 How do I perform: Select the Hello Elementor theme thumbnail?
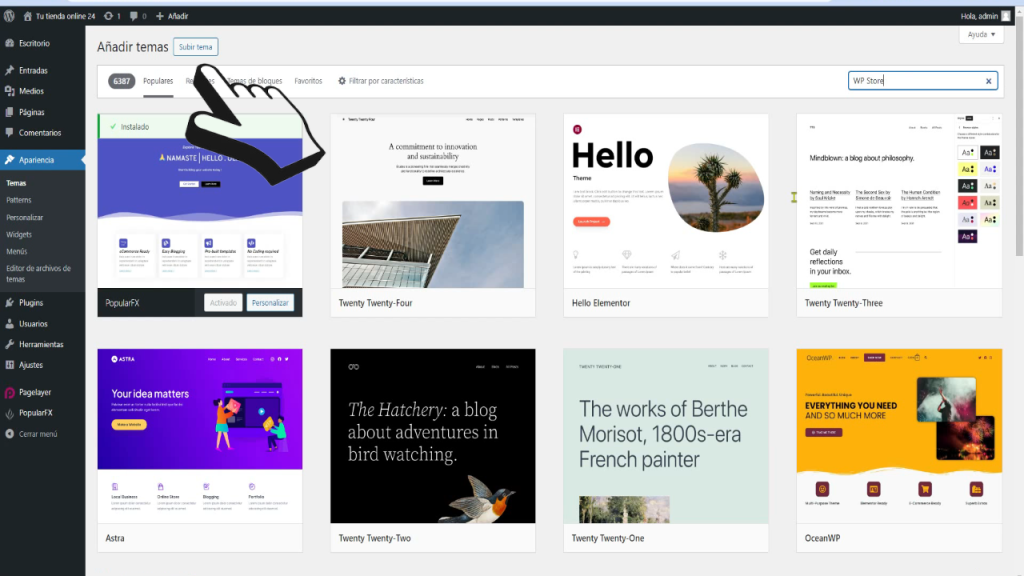click(x=666, y=201)
